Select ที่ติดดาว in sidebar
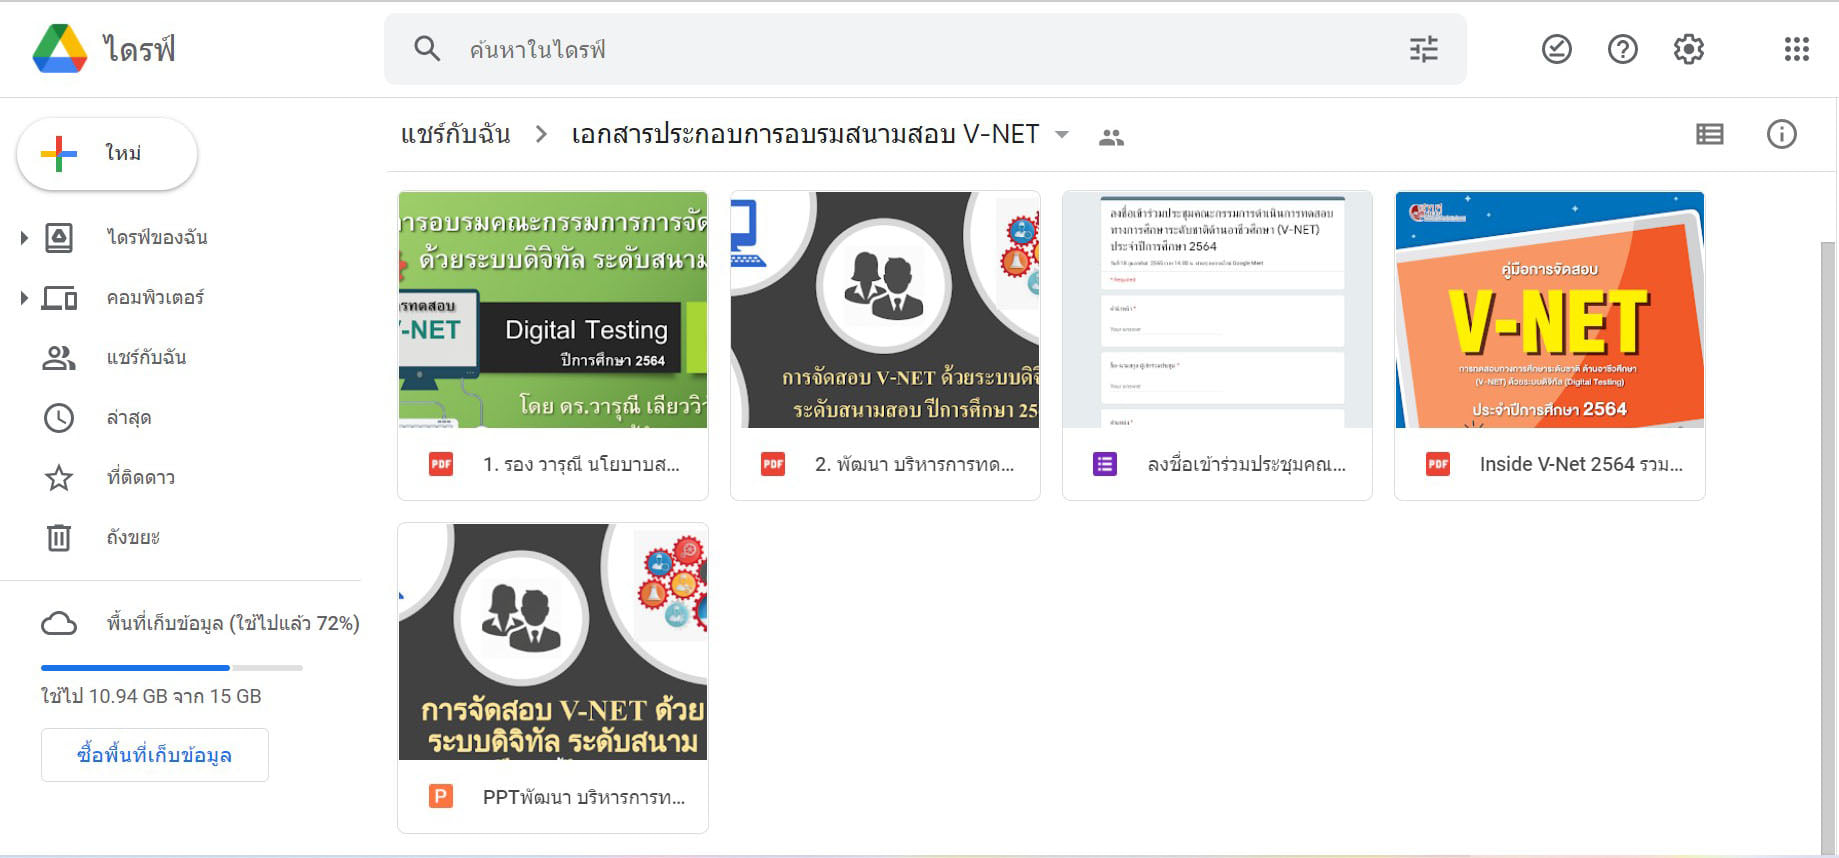 click(141, 477)
